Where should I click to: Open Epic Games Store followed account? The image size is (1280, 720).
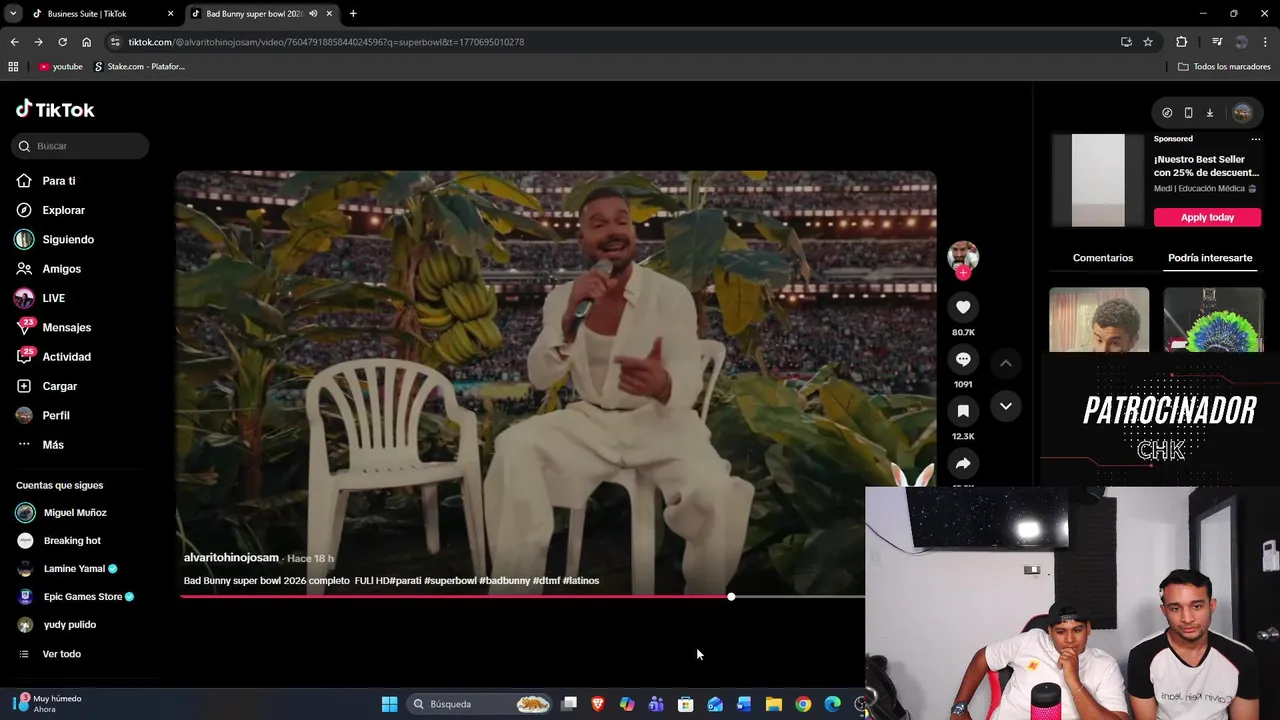point(83,596)
